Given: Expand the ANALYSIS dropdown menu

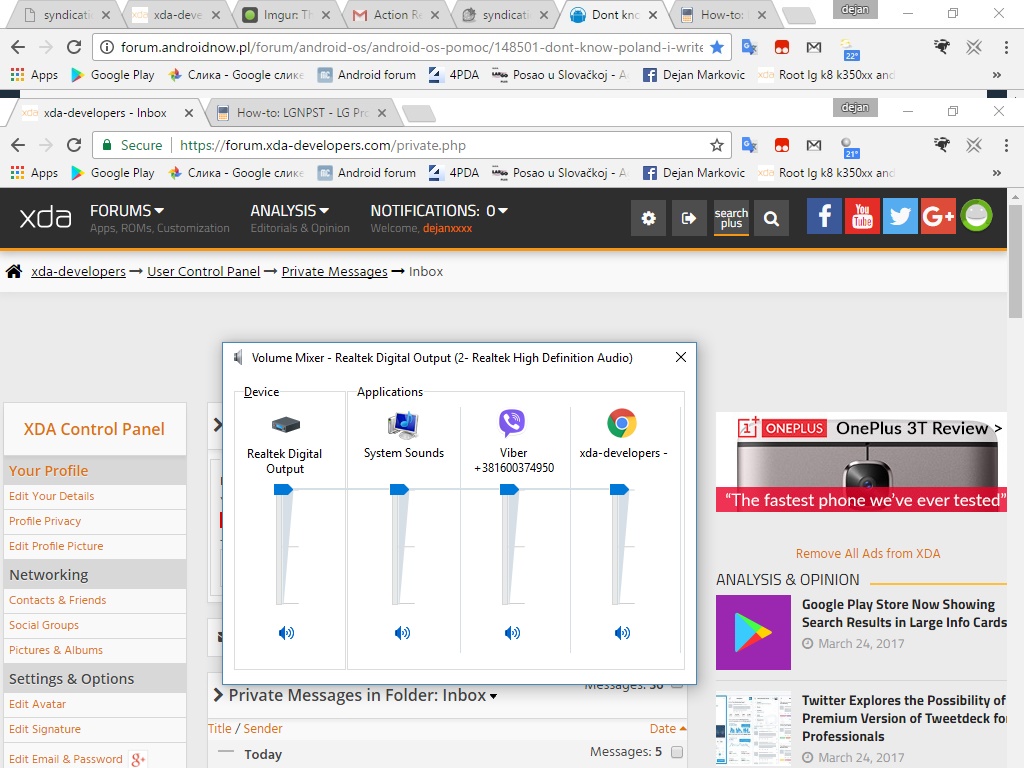Looking at the screenshot, I should pos(289,211).
